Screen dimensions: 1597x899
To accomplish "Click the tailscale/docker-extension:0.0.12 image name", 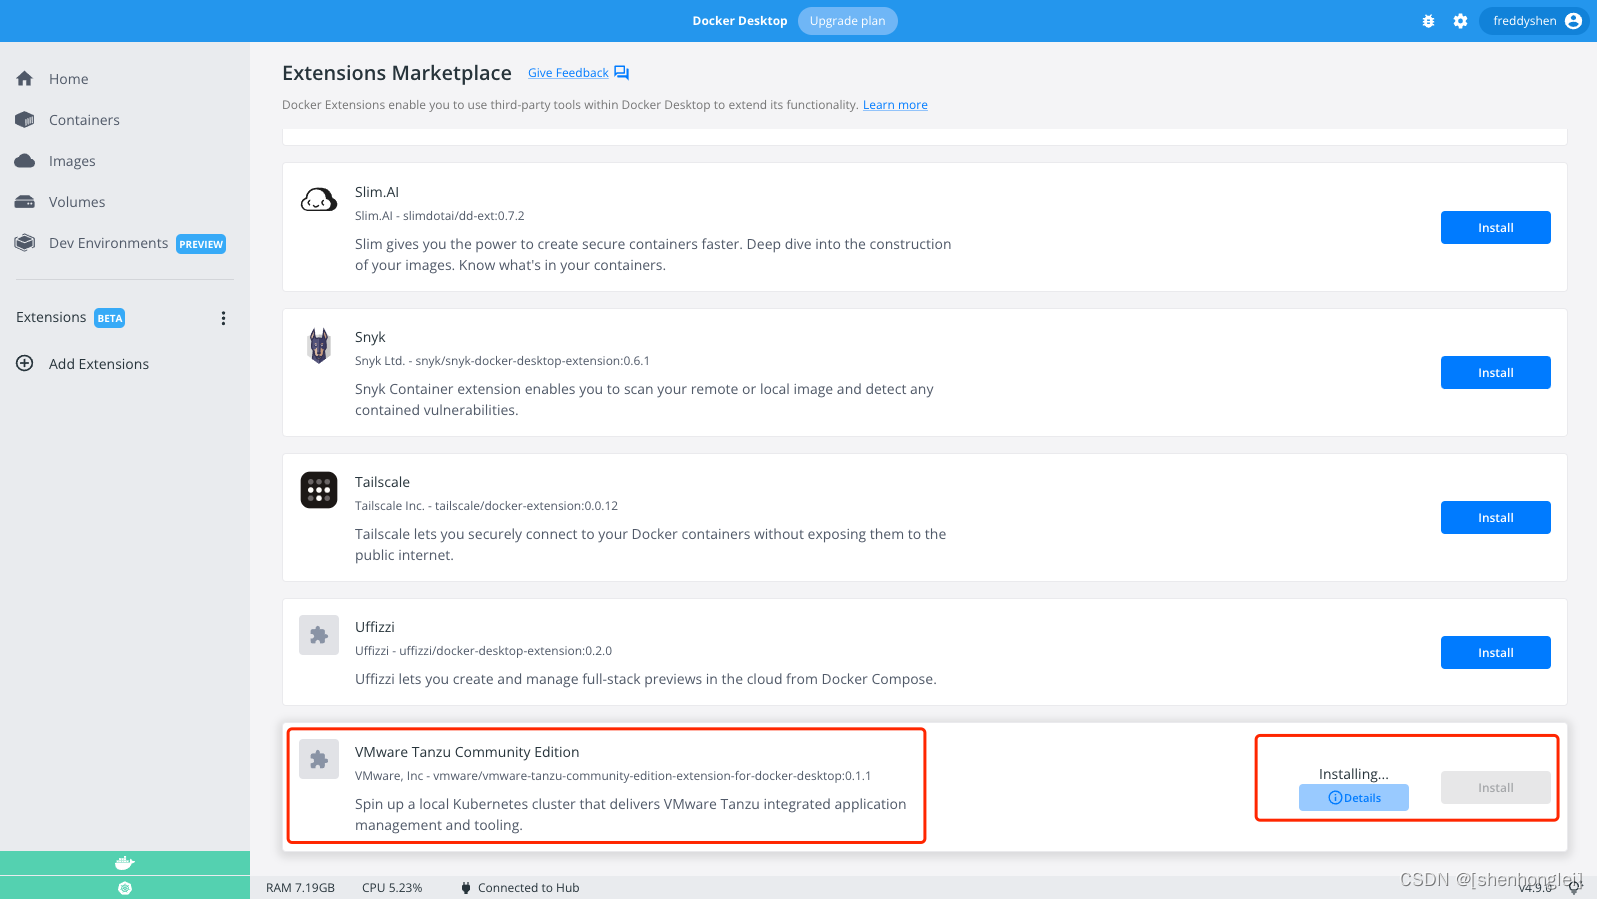I will 527,506.
